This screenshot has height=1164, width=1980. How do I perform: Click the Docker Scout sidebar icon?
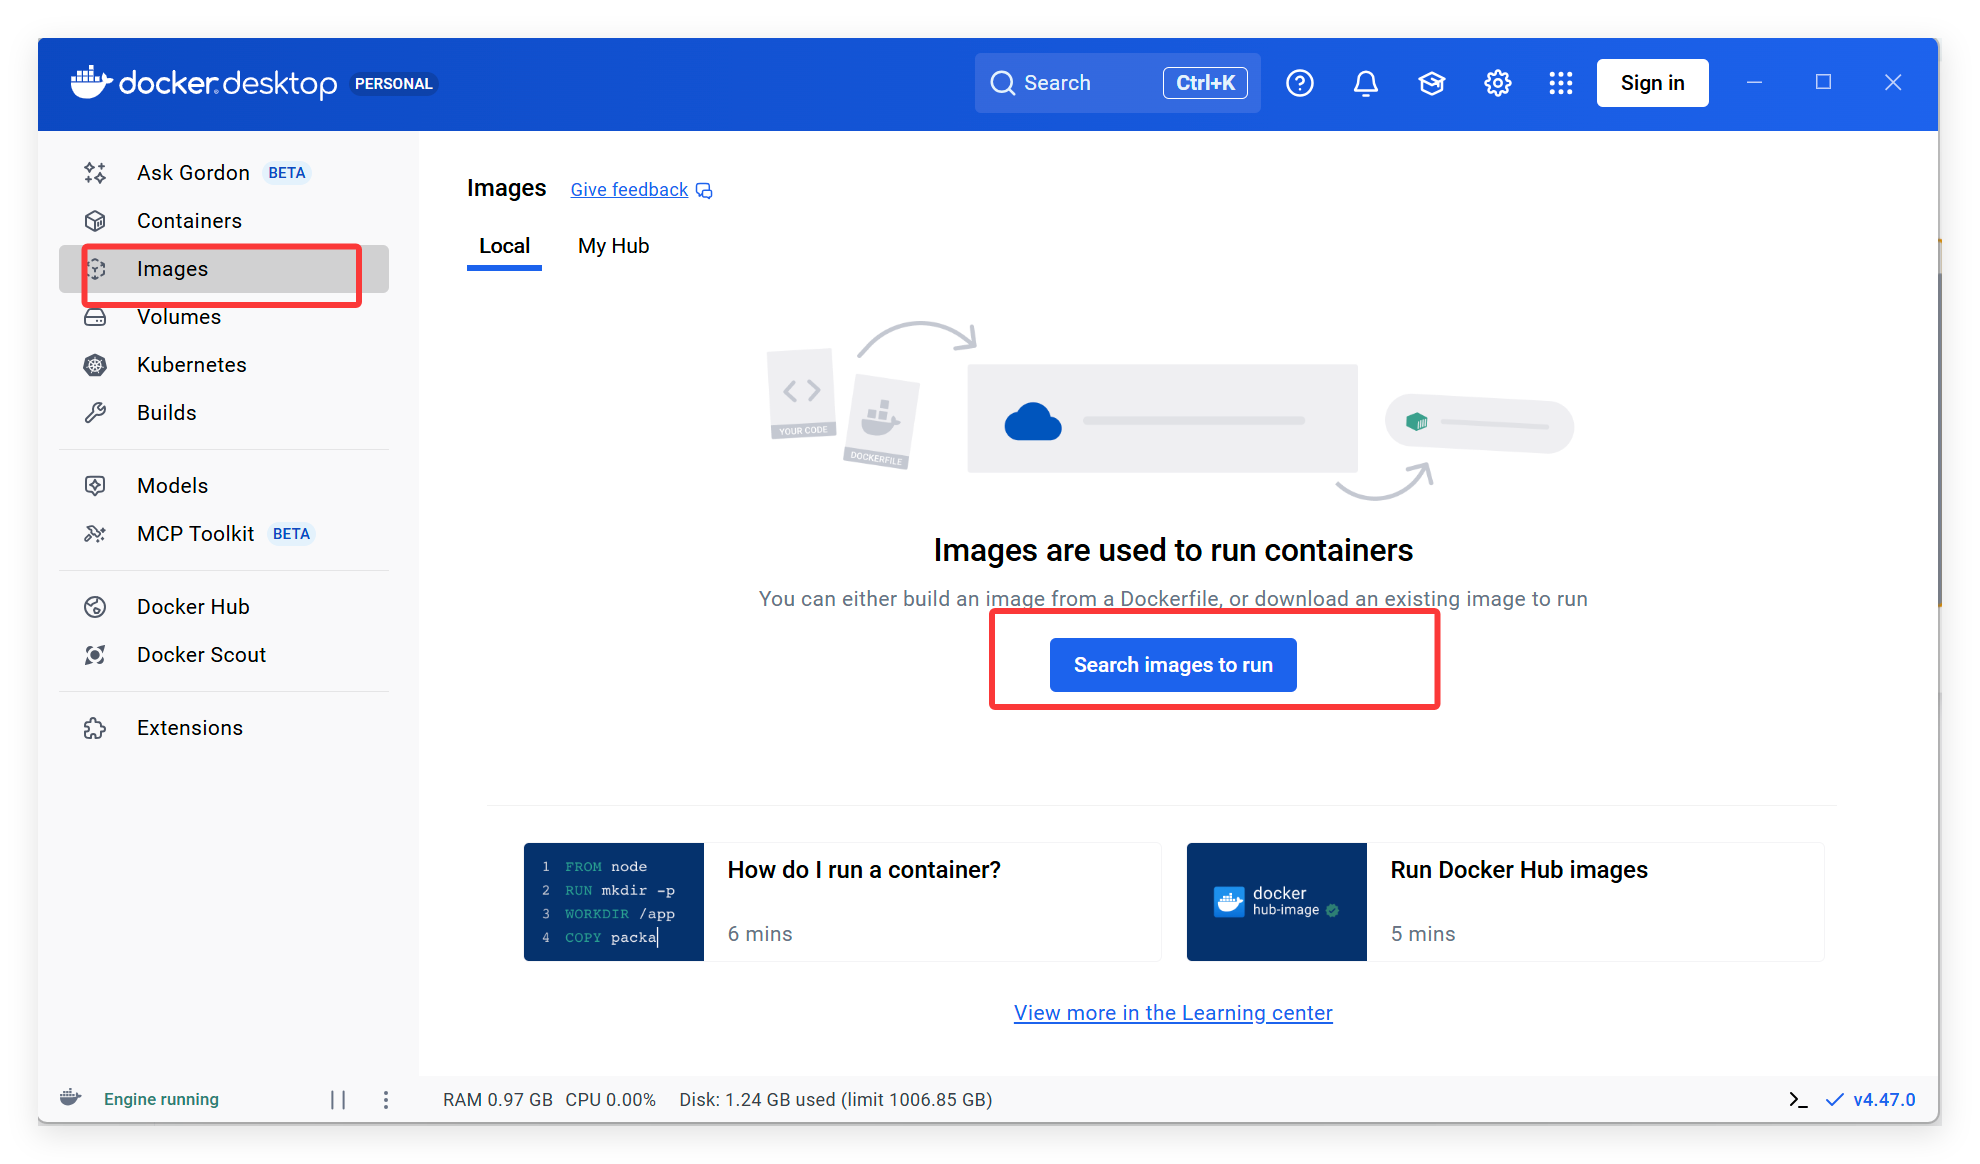pos(95,655)
